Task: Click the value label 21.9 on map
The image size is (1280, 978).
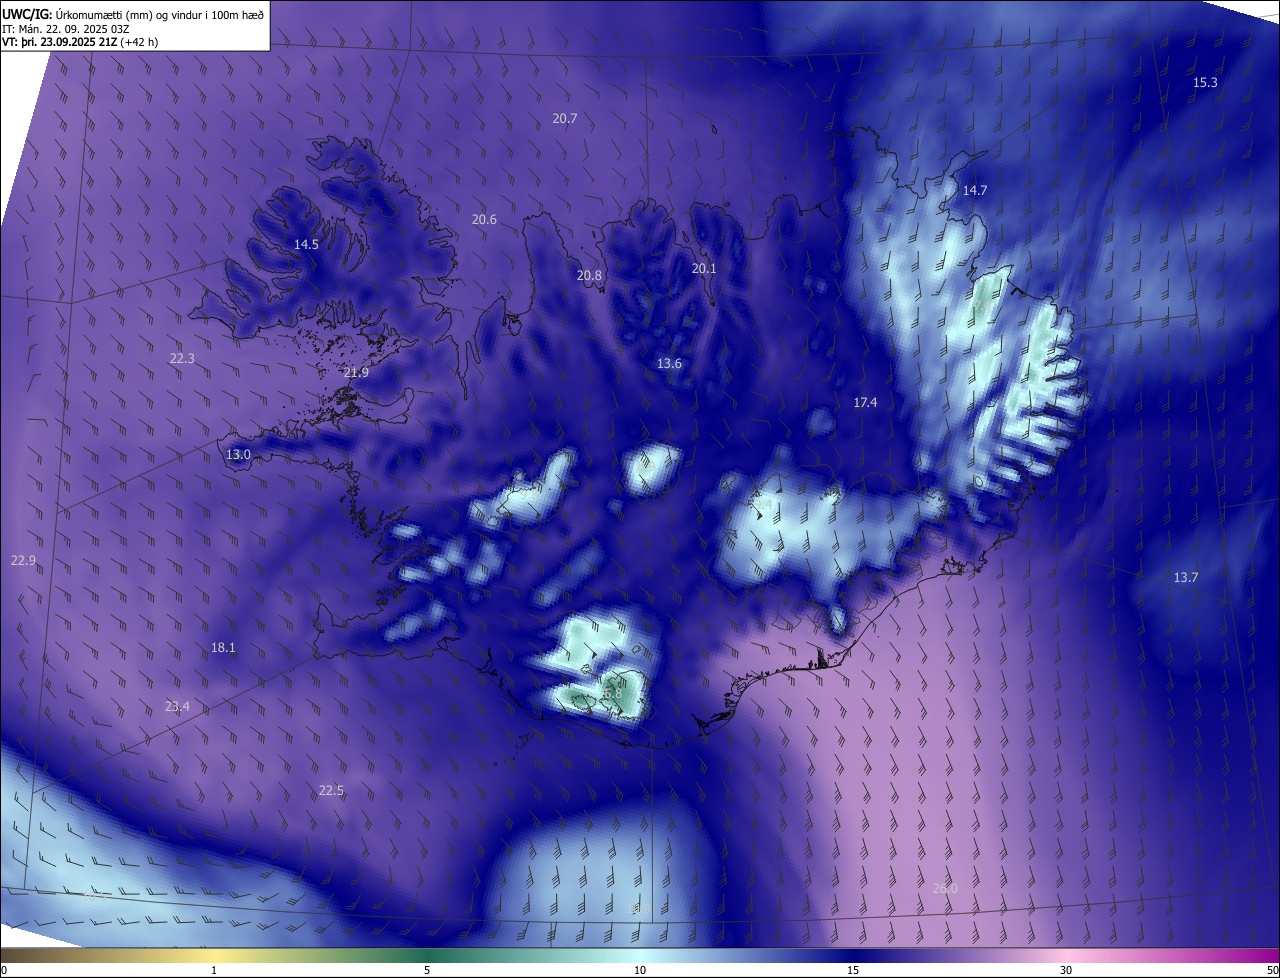Action: click(x=356, y=372)
